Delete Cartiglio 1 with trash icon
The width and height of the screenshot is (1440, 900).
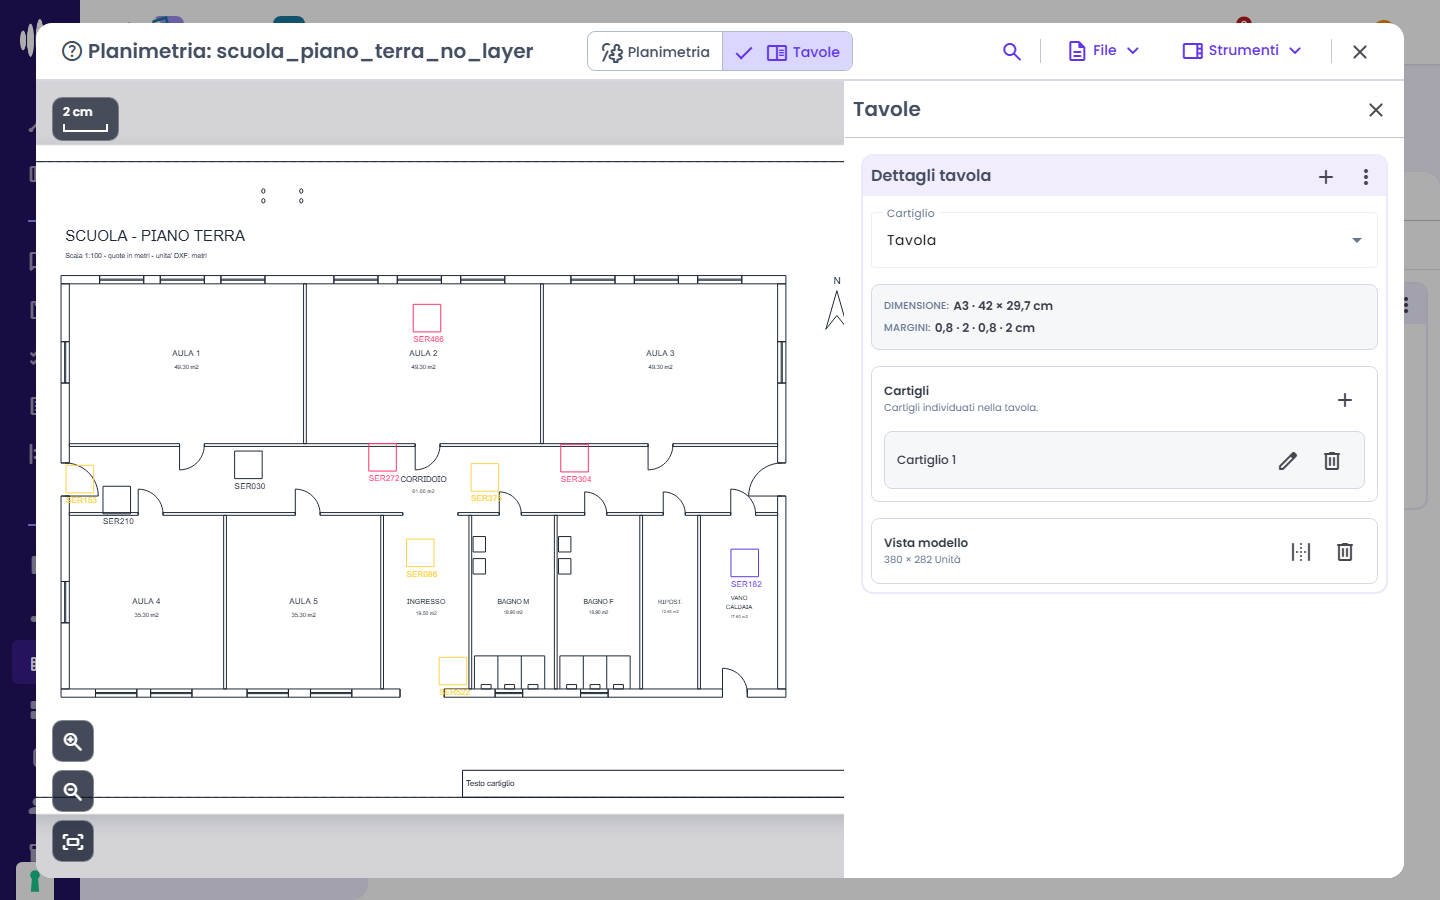[1332, 461]
